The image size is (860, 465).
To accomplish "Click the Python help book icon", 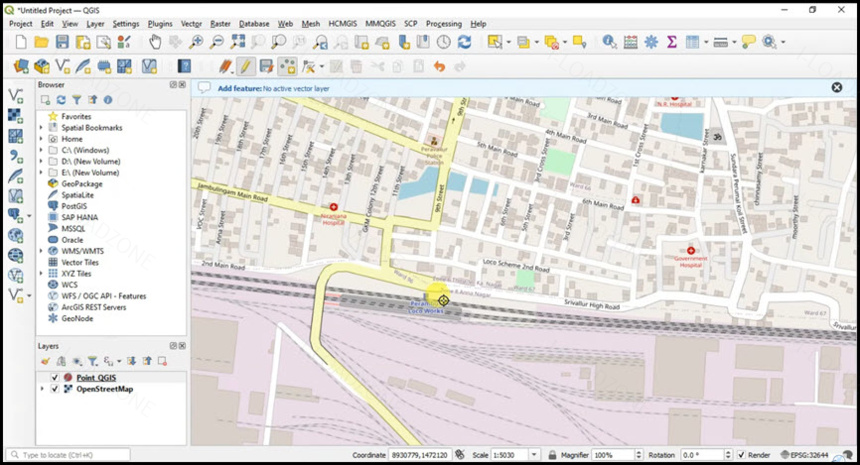I will 184,67.
